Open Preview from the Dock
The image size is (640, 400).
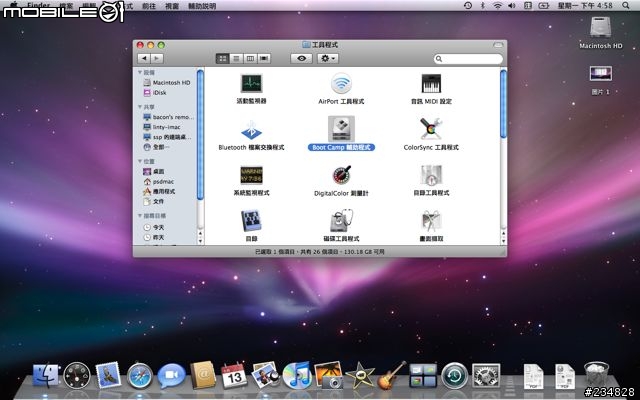pyautogui.click(x=265, y=375)
